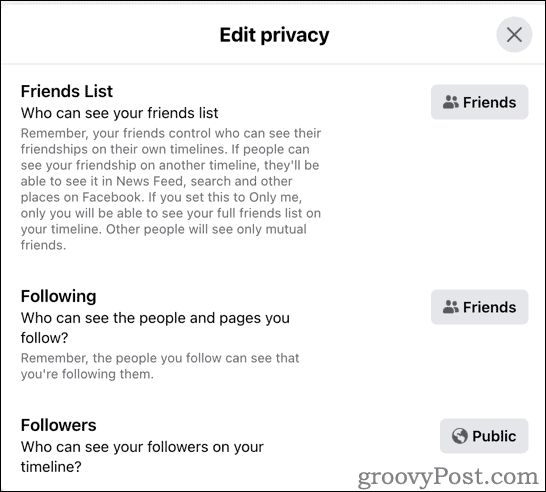Viewport: 546px width, 492px height.
Task: Click the following reminder description text
Action: 160,366
